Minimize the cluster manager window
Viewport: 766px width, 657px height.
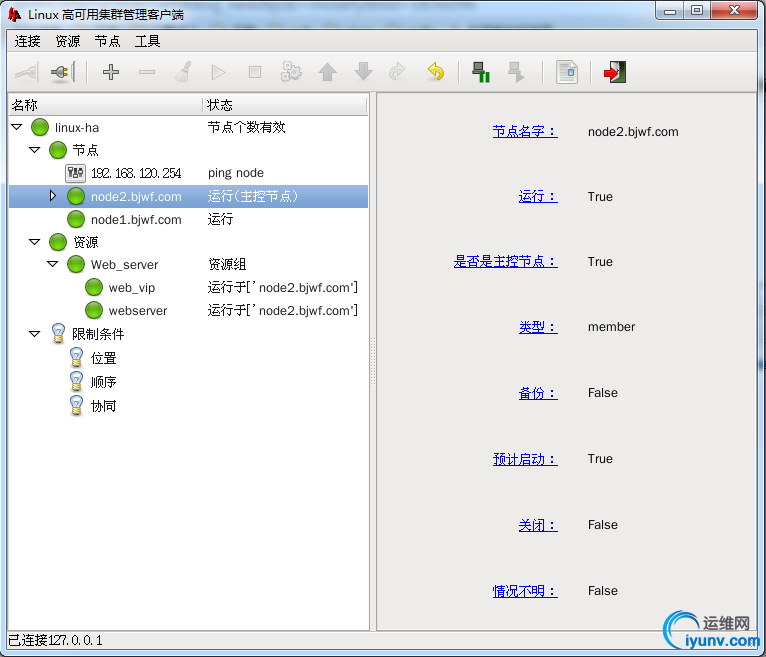[x=670, y=11]
